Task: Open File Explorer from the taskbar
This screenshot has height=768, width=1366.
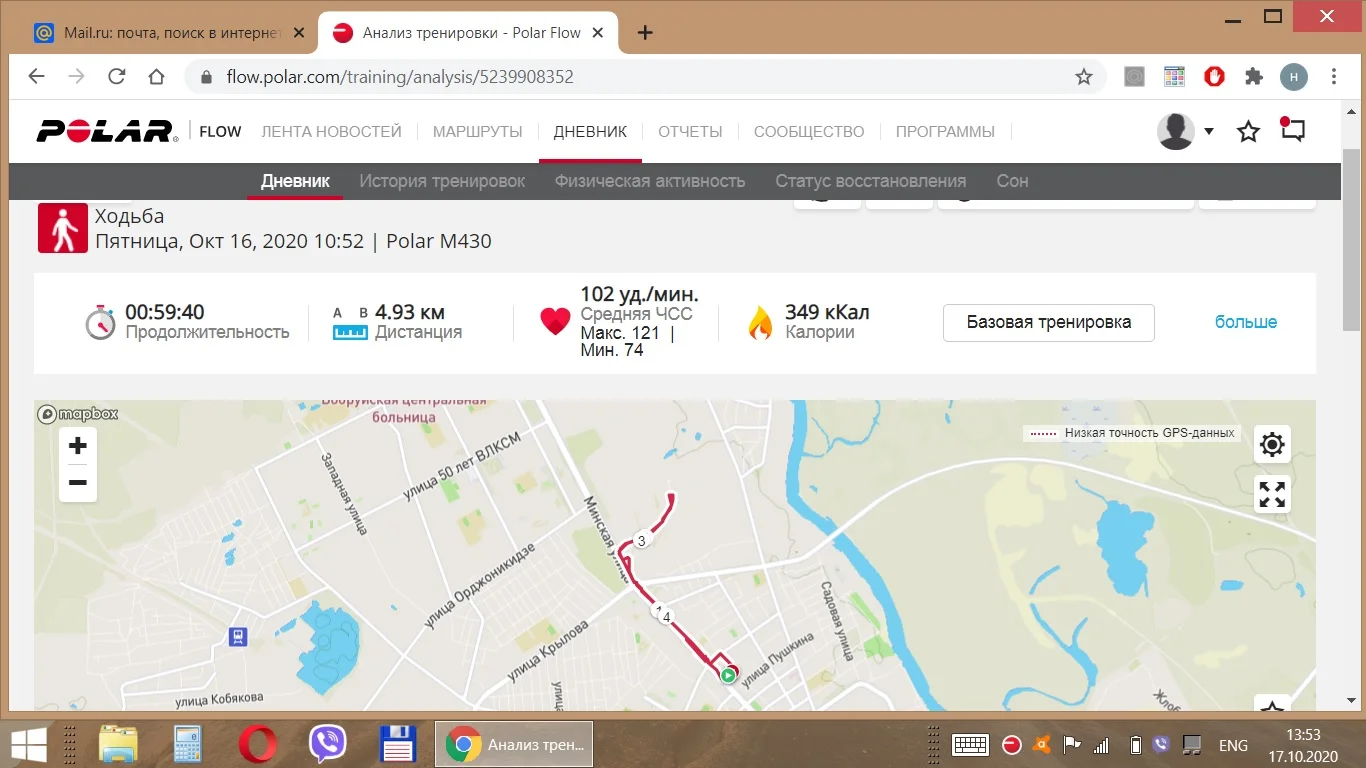Action: coord(118,745)
